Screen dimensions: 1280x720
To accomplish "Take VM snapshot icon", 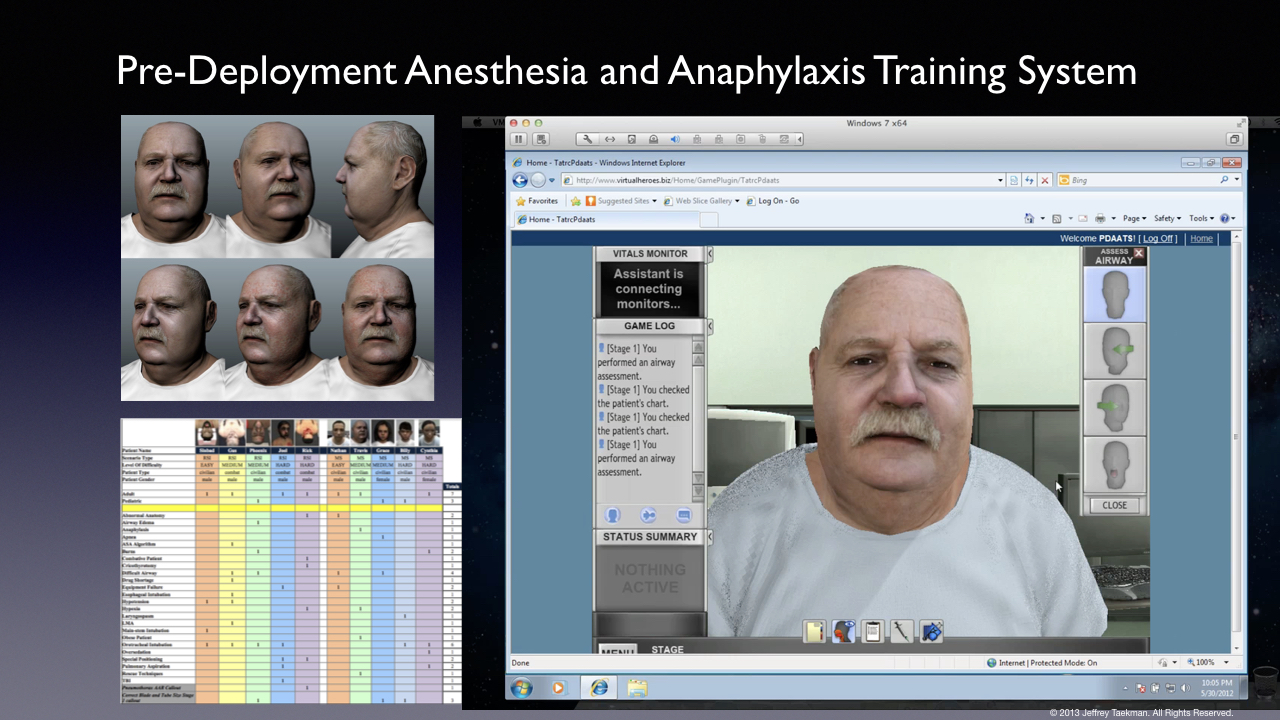I will click(x=541, y=139).
